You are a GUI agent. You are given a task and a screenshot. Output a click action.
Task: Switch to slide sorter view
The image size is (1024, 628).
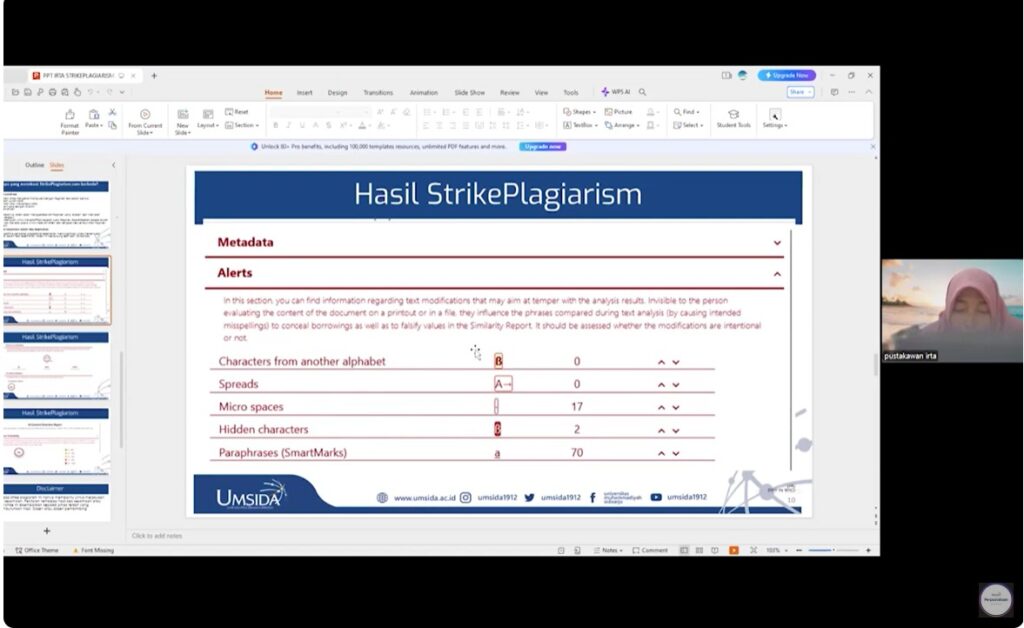[x=700, y=550]
